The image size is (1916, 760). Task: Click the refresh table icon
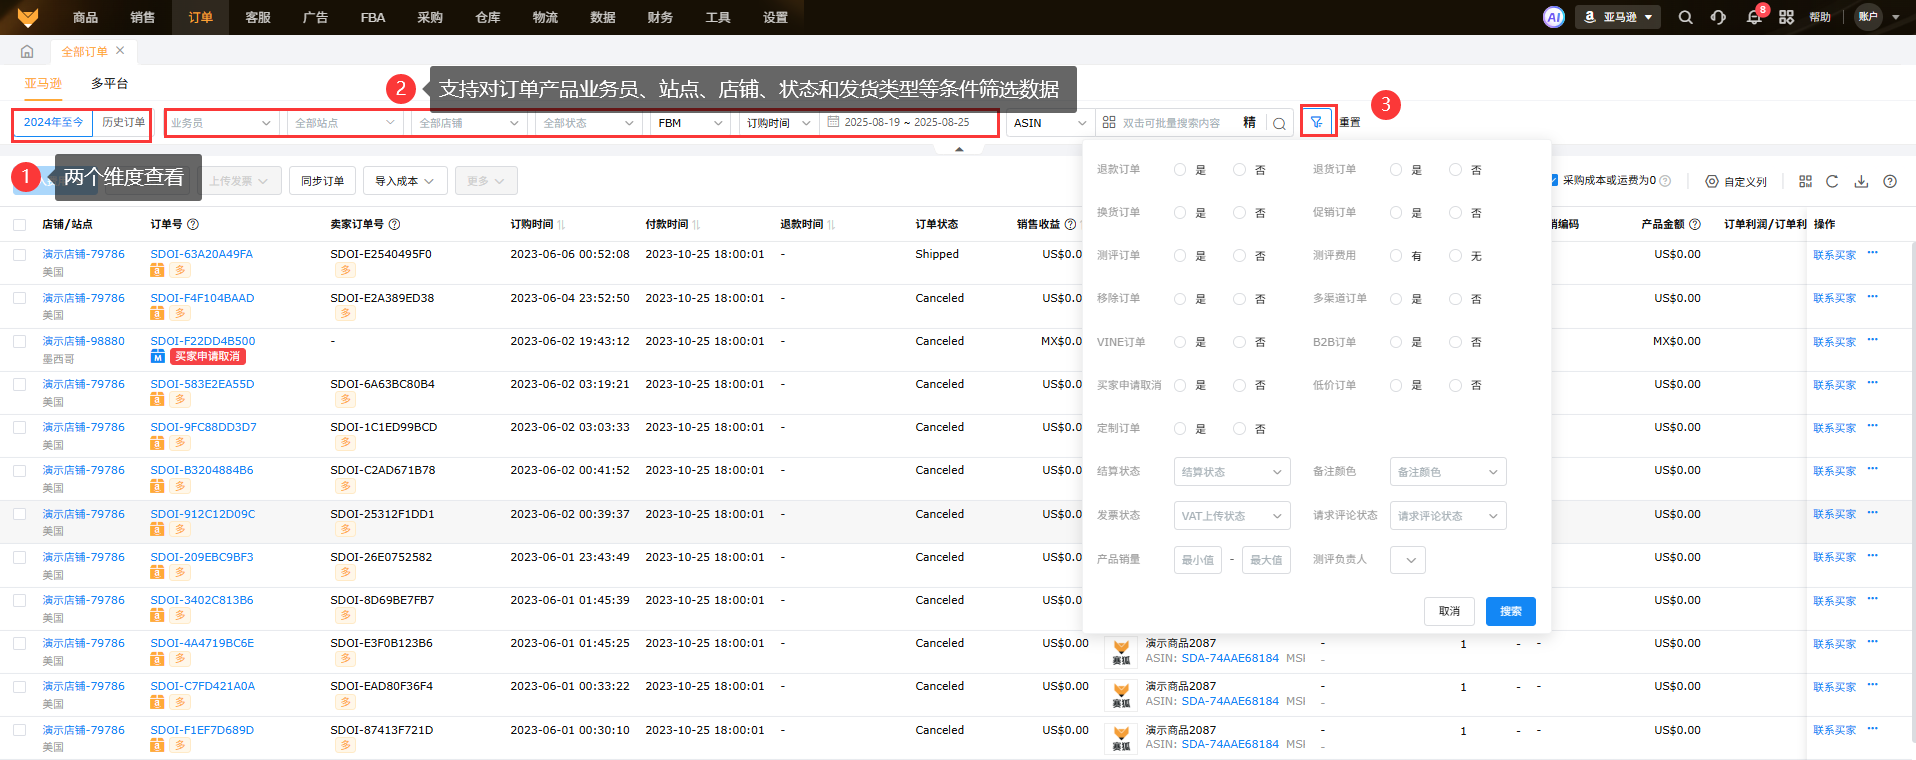pyautogui.click(x=1832, y=181)
